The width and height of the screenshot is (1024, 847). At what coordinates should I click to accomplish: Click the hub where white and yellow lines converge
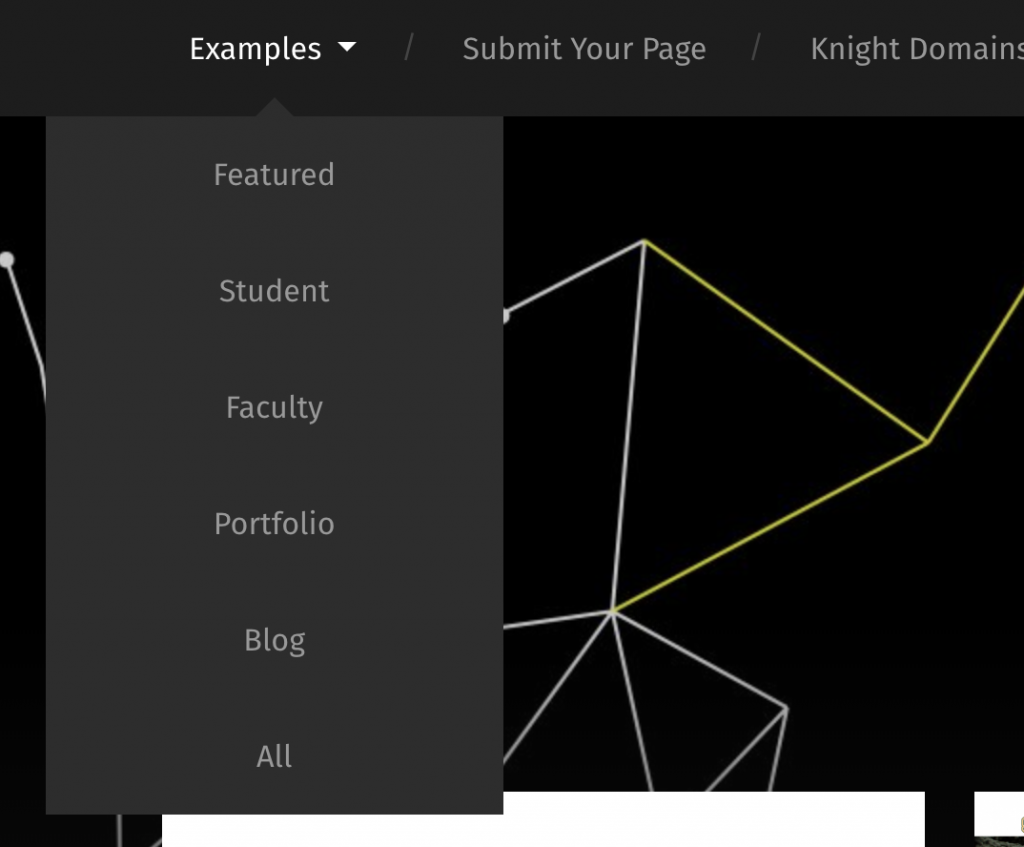pyautogui.click(x=612, y=611)
